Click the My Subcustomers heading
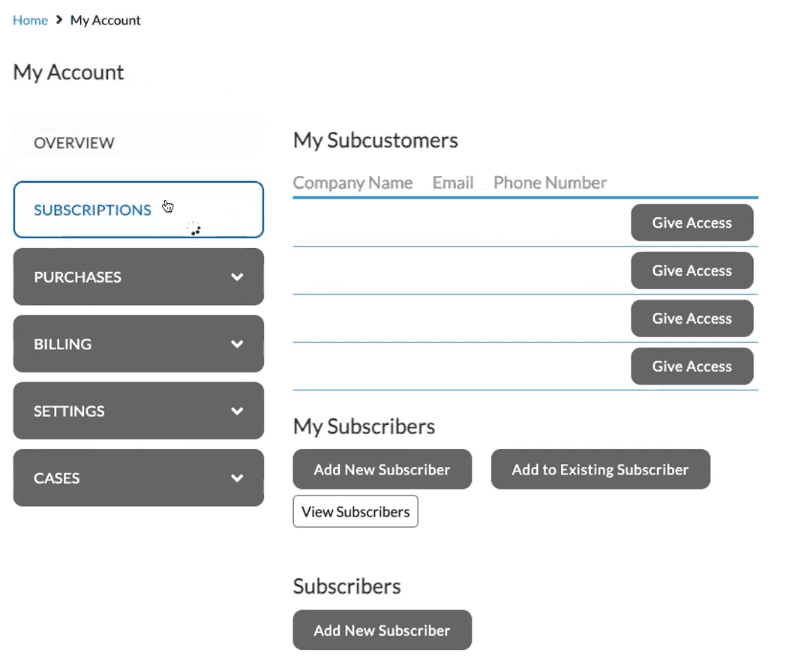This screenshot has height=668, width=801. 375,140
